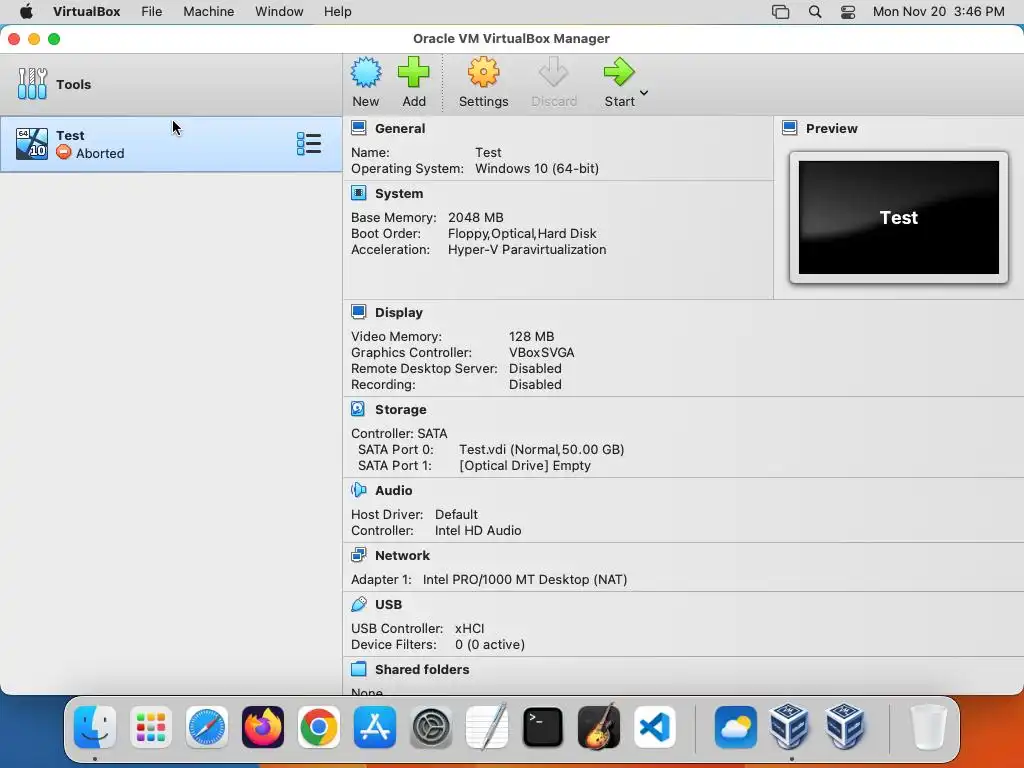The width and height of the screenshot is (1024, 768).
Task: Open the VirtualBox application menu
Action: 87,12
